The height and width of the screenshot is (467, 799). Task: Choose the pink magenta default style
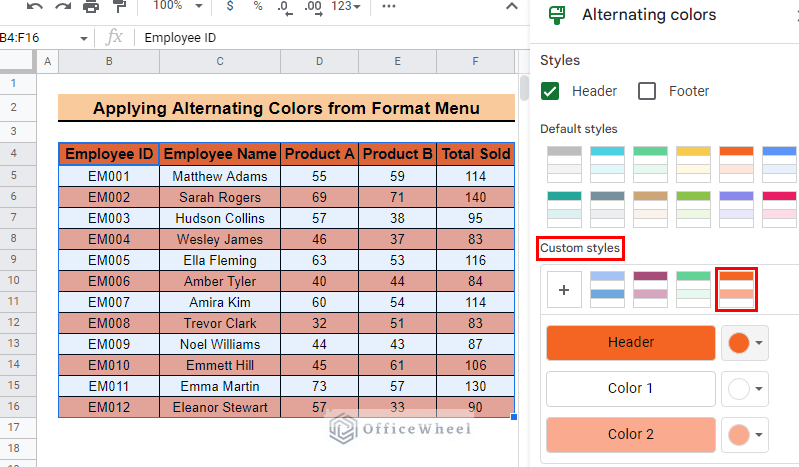click(x=779, y=209)
